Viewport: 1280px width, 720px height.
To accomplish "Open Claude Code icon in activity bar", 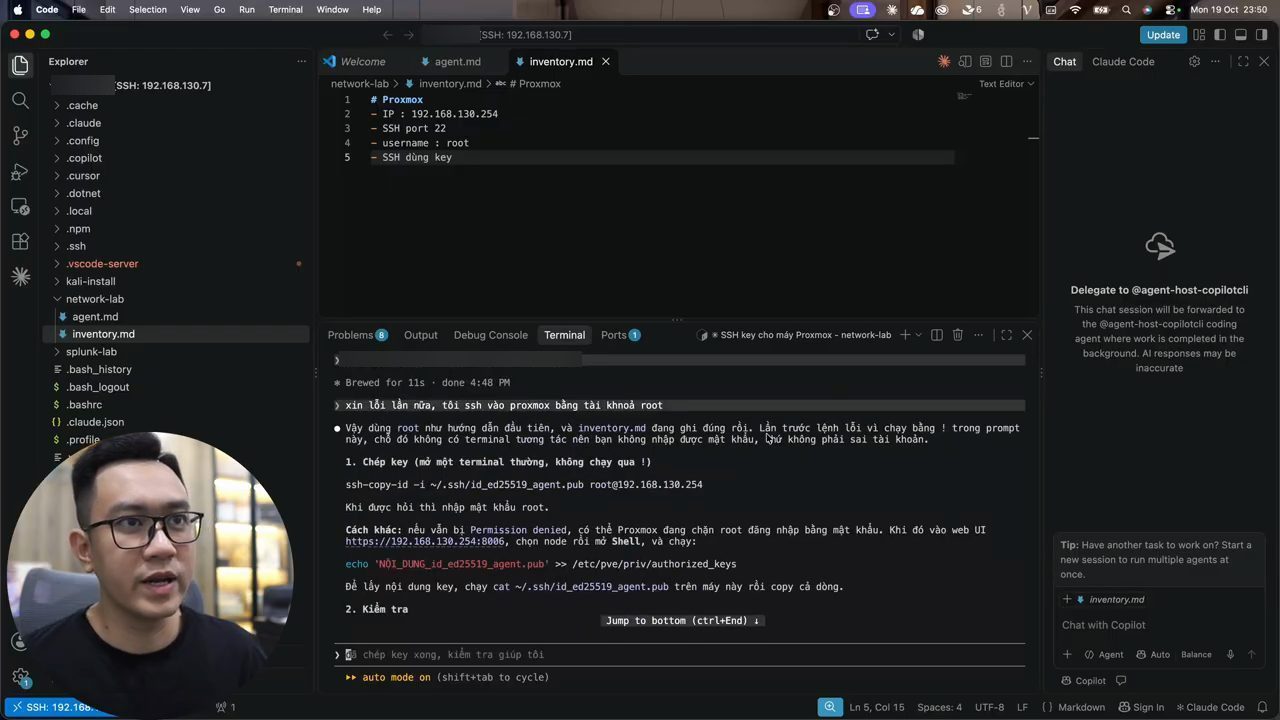I will click(x=20, y=276).
